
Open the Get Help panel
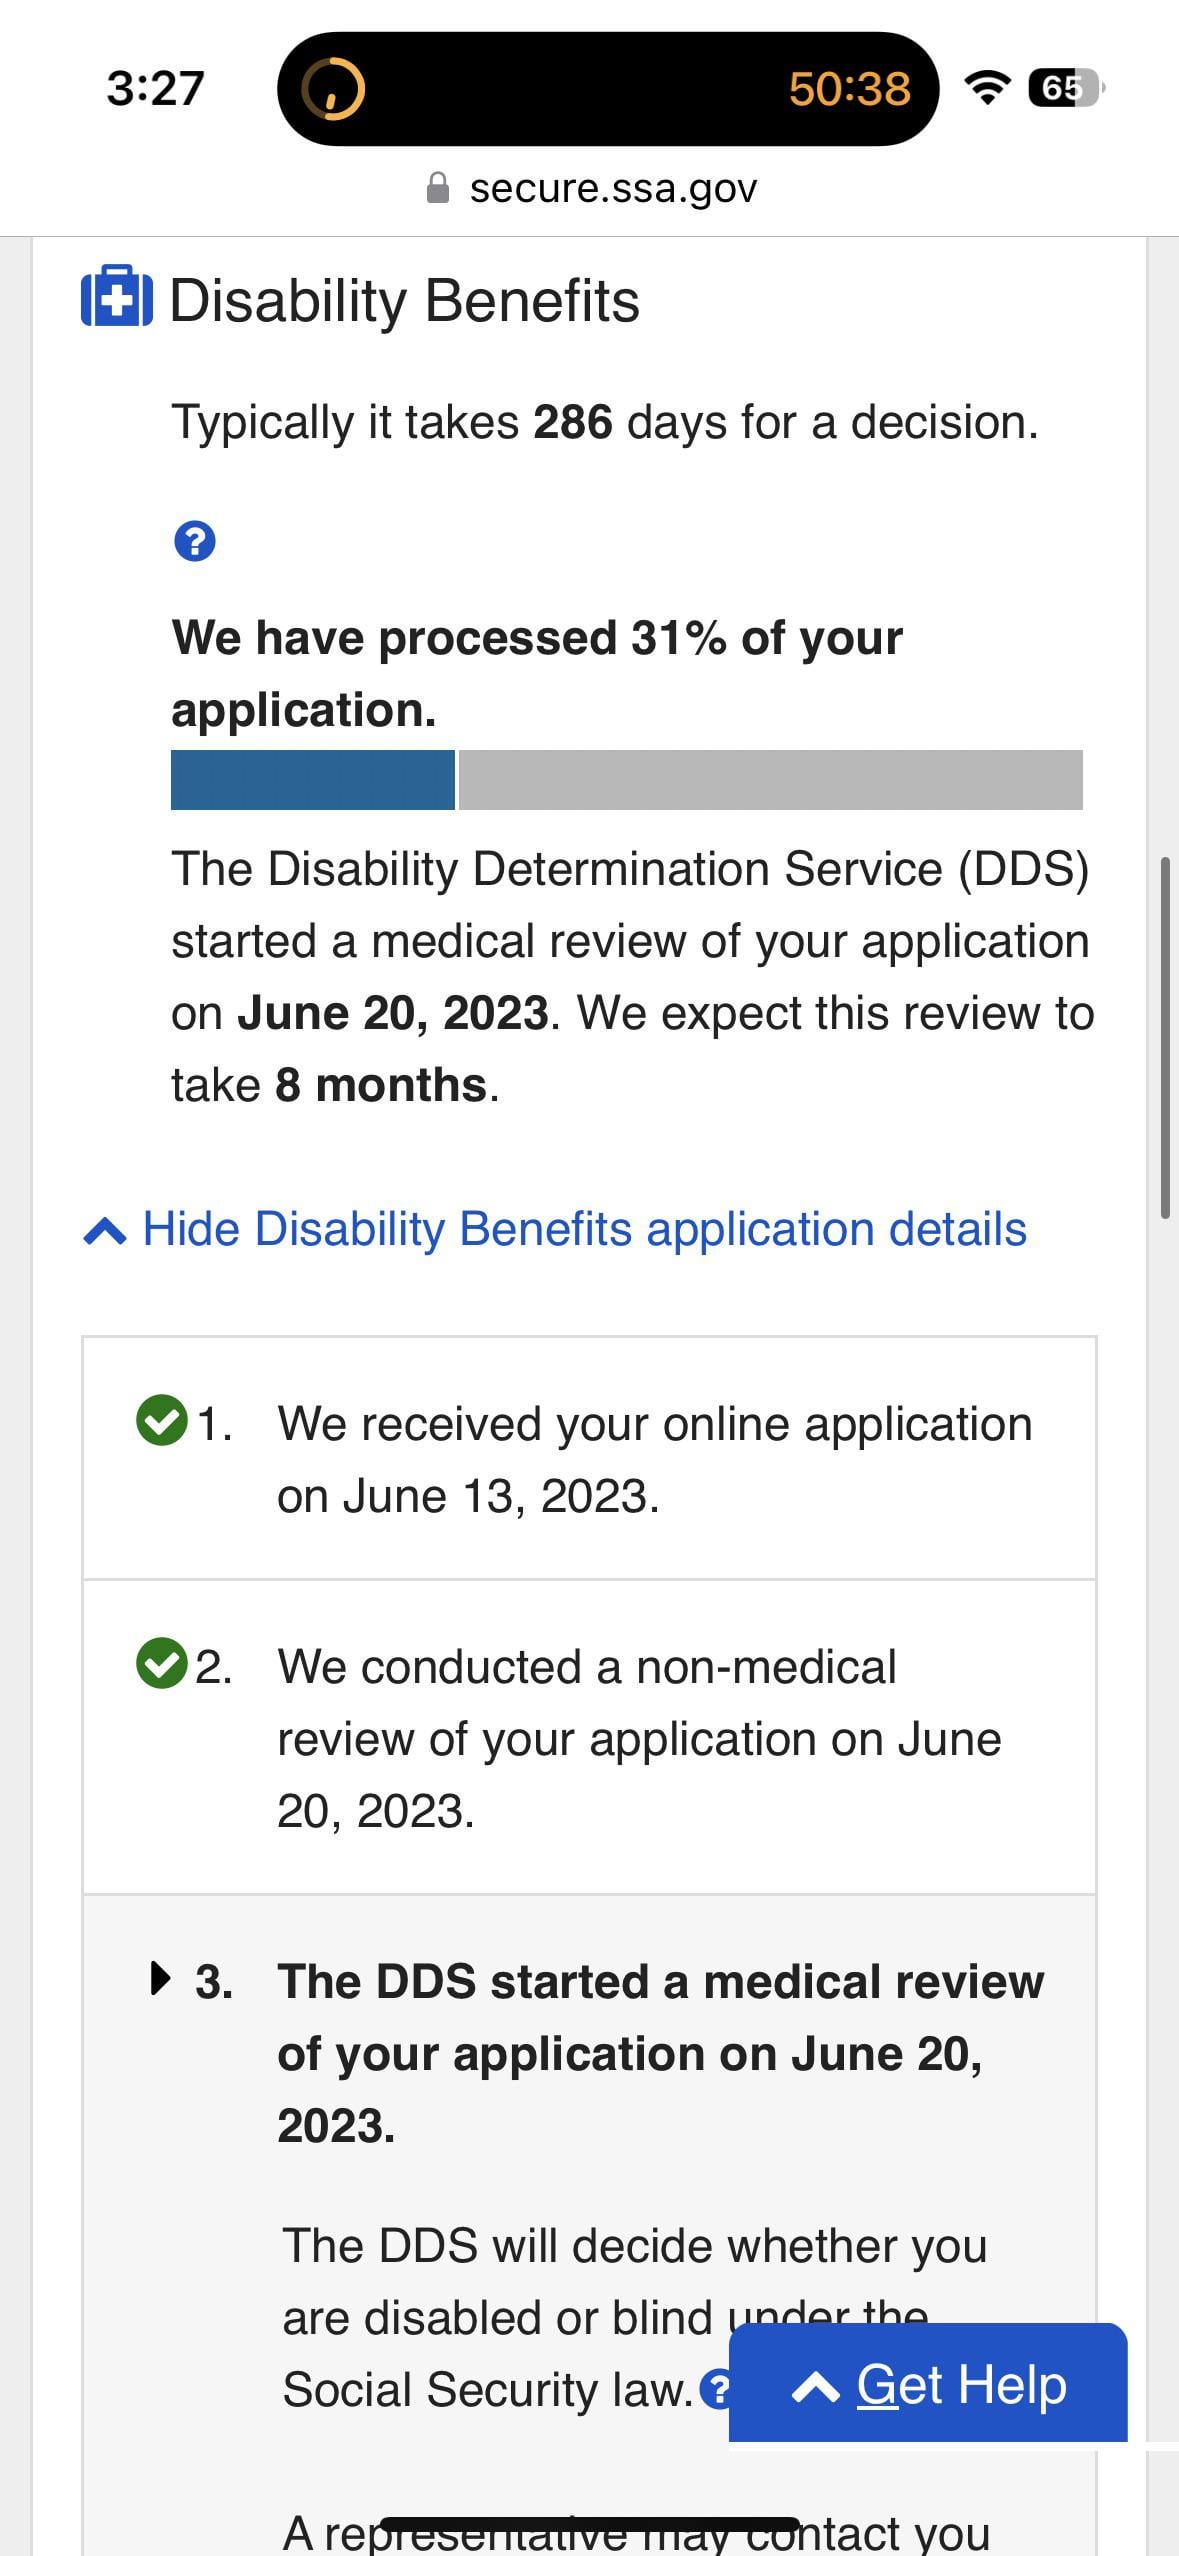click(928, 2385)
